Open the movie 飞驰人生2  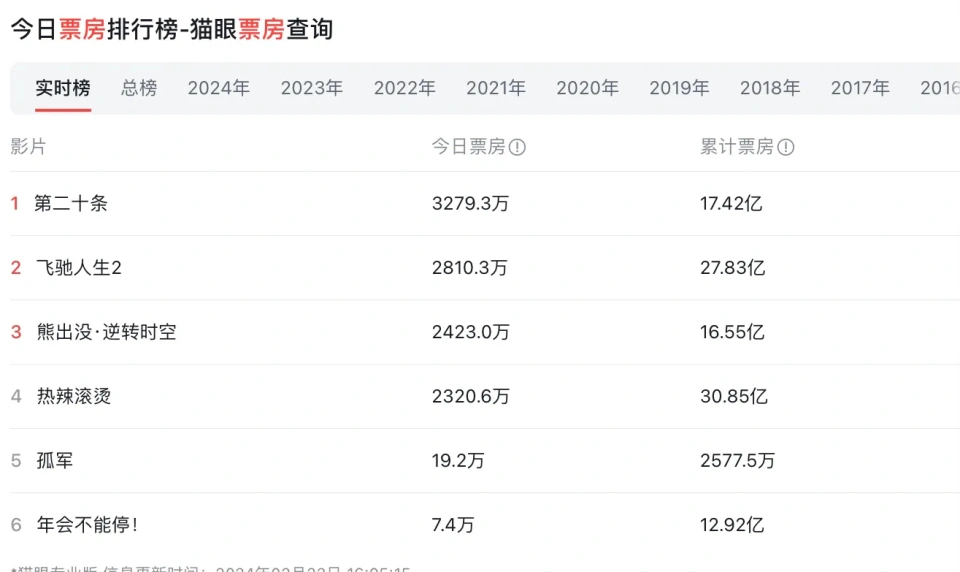[79, 268]
